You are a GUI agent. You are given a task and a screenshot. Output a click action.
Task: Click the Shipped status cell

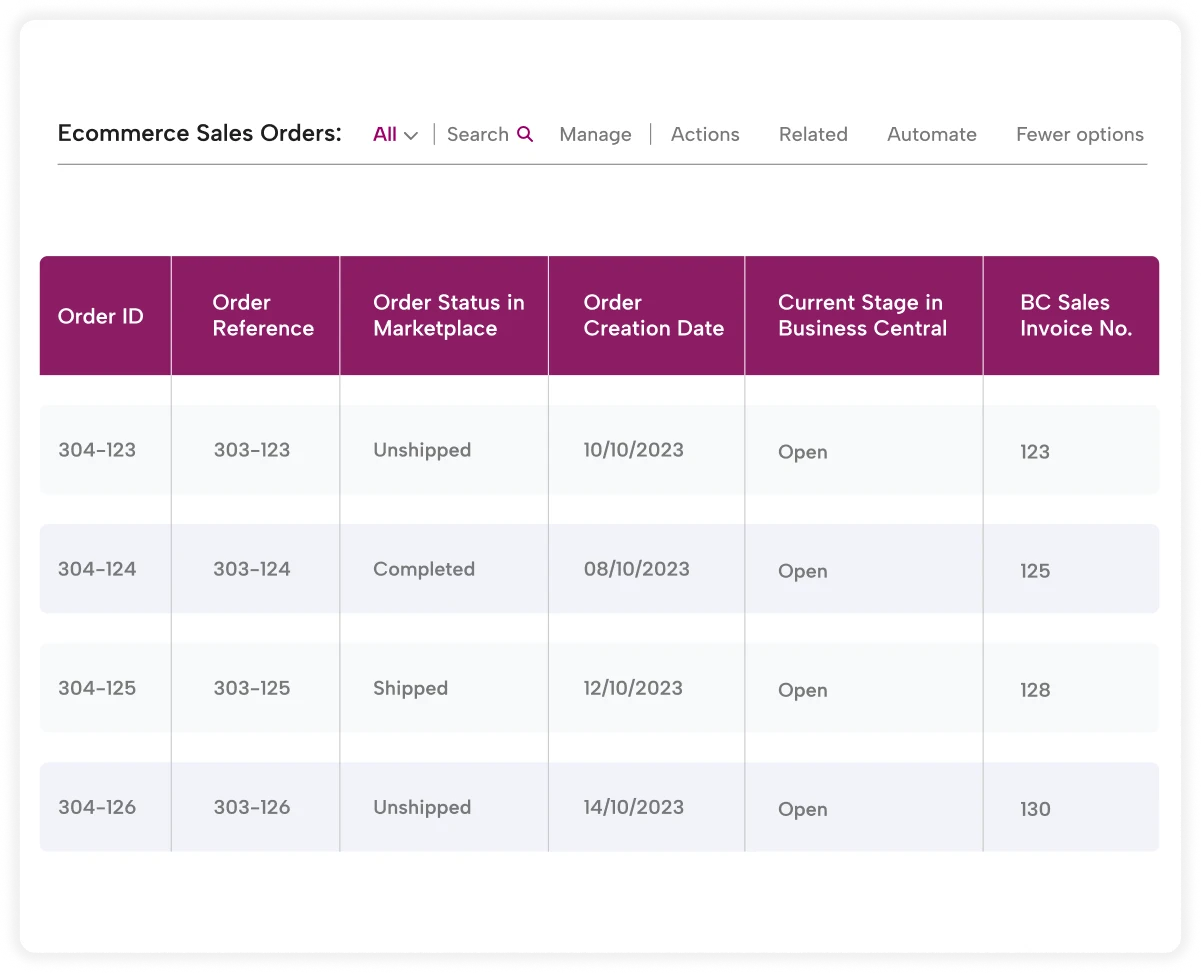(410, 688)
